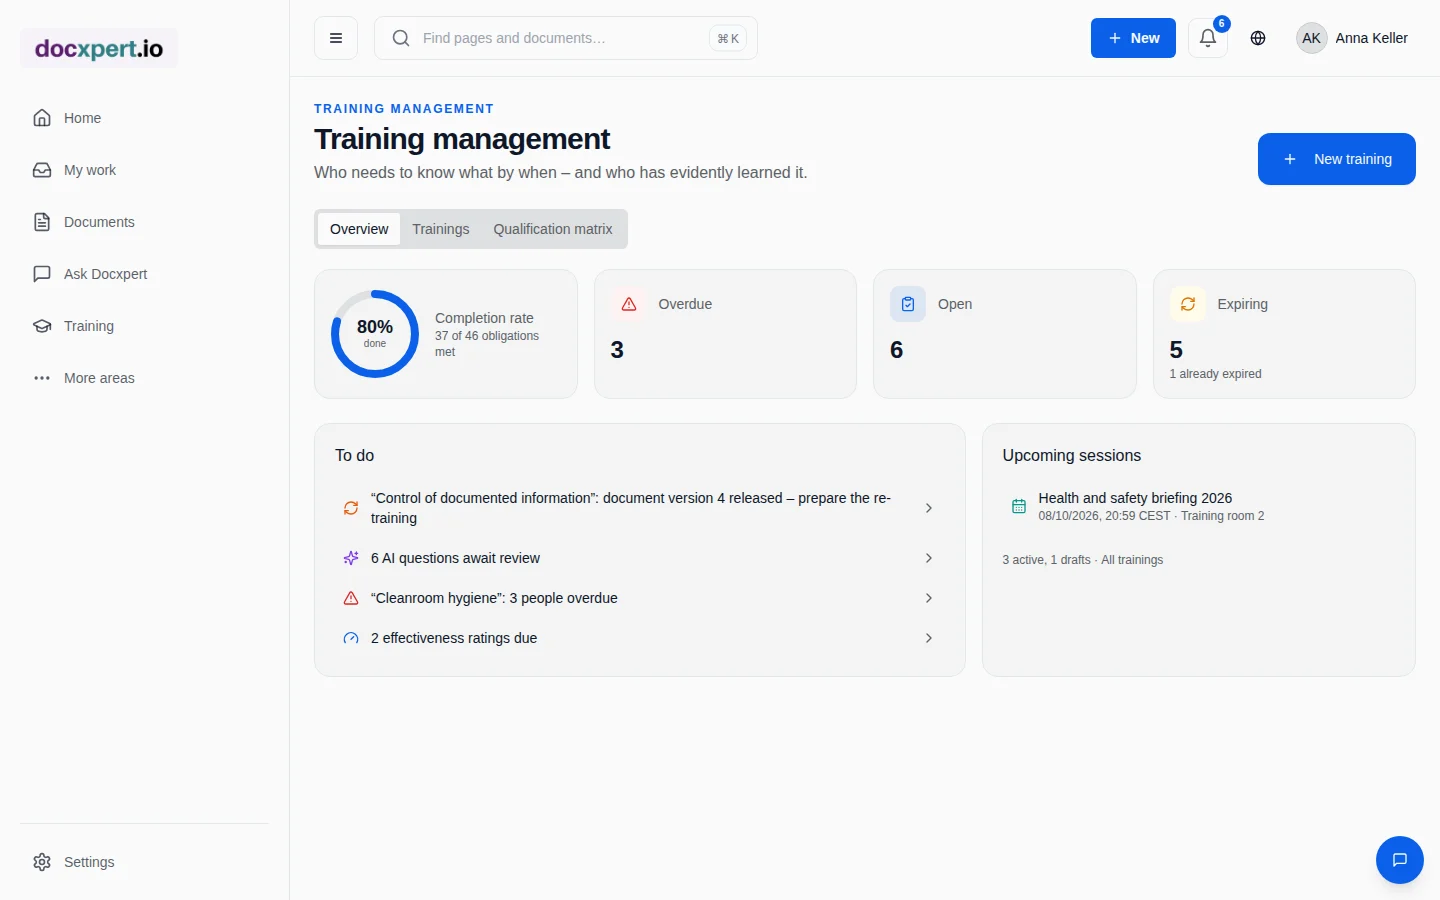This screenshot has height=900, width=1440.
Task: Click the refresh icon beside Control of documented information
Action: (351, 508)
